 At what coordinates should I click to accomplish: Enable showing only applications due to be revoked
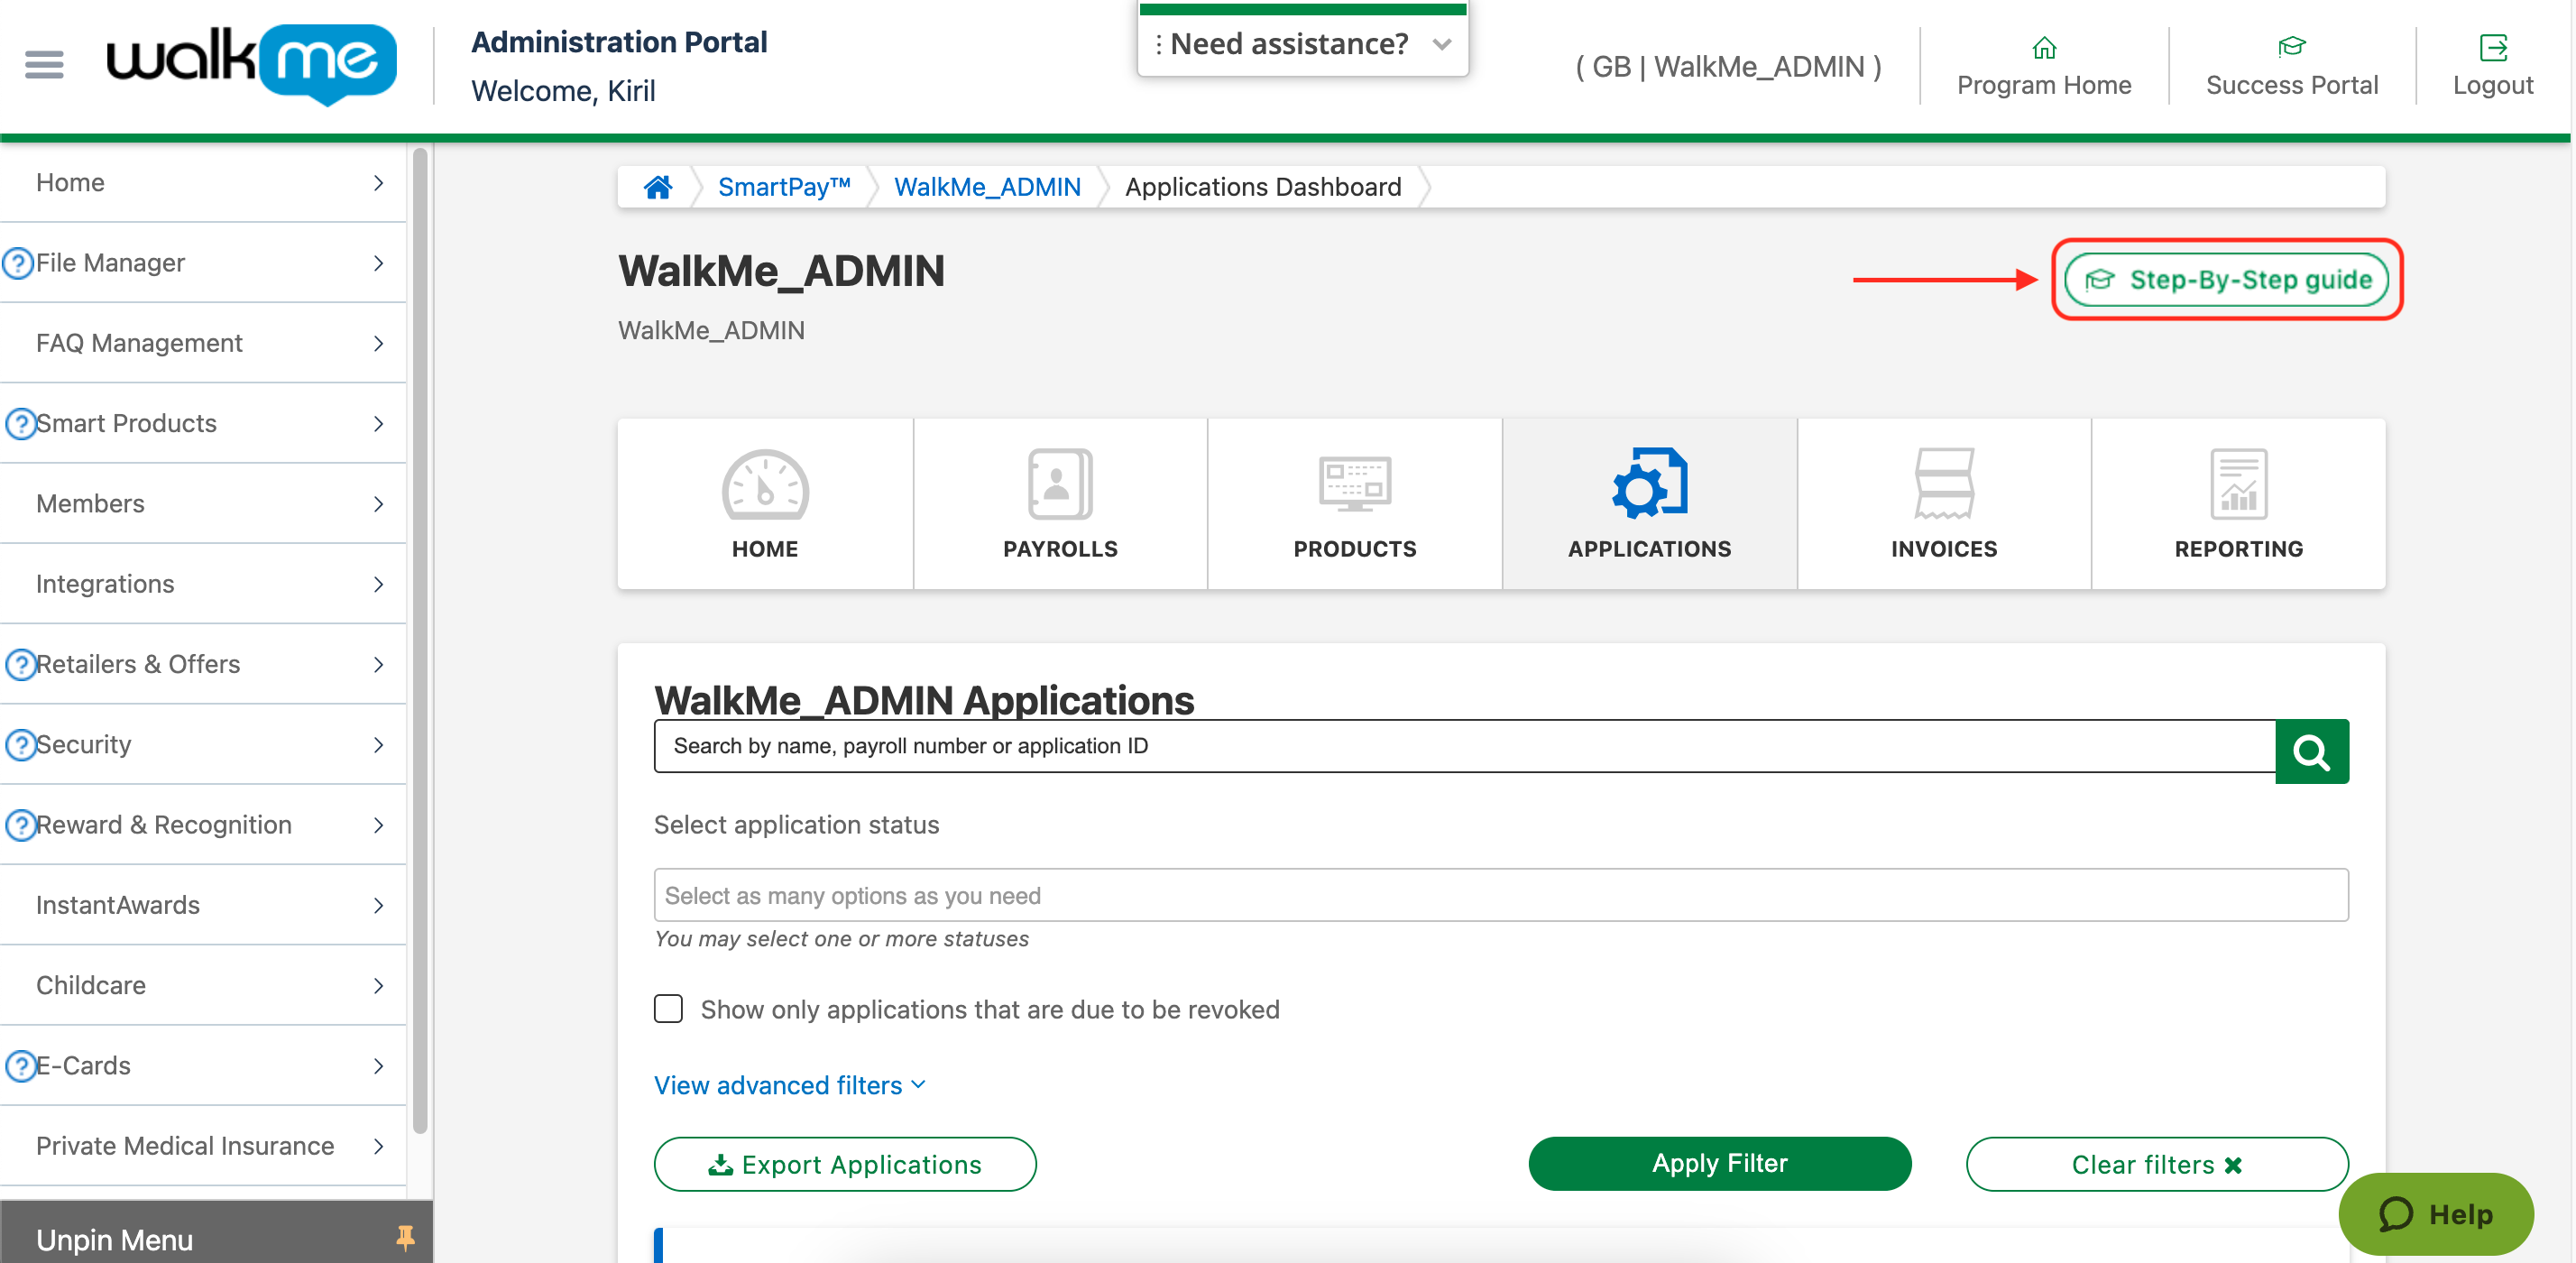(668, 1009)
